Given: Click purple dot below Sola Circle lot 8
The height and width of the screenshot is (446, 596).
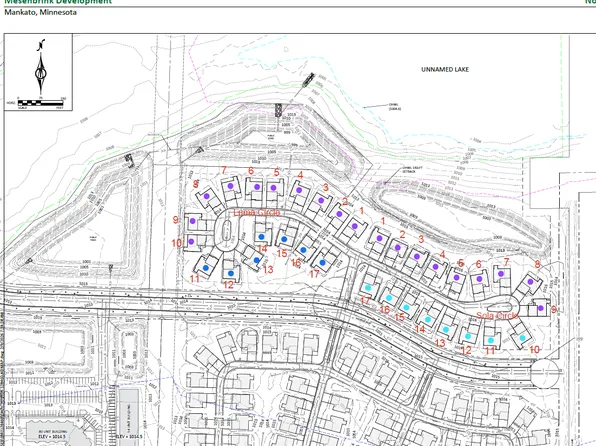Looking at the screenshot, I should point(530,282).
